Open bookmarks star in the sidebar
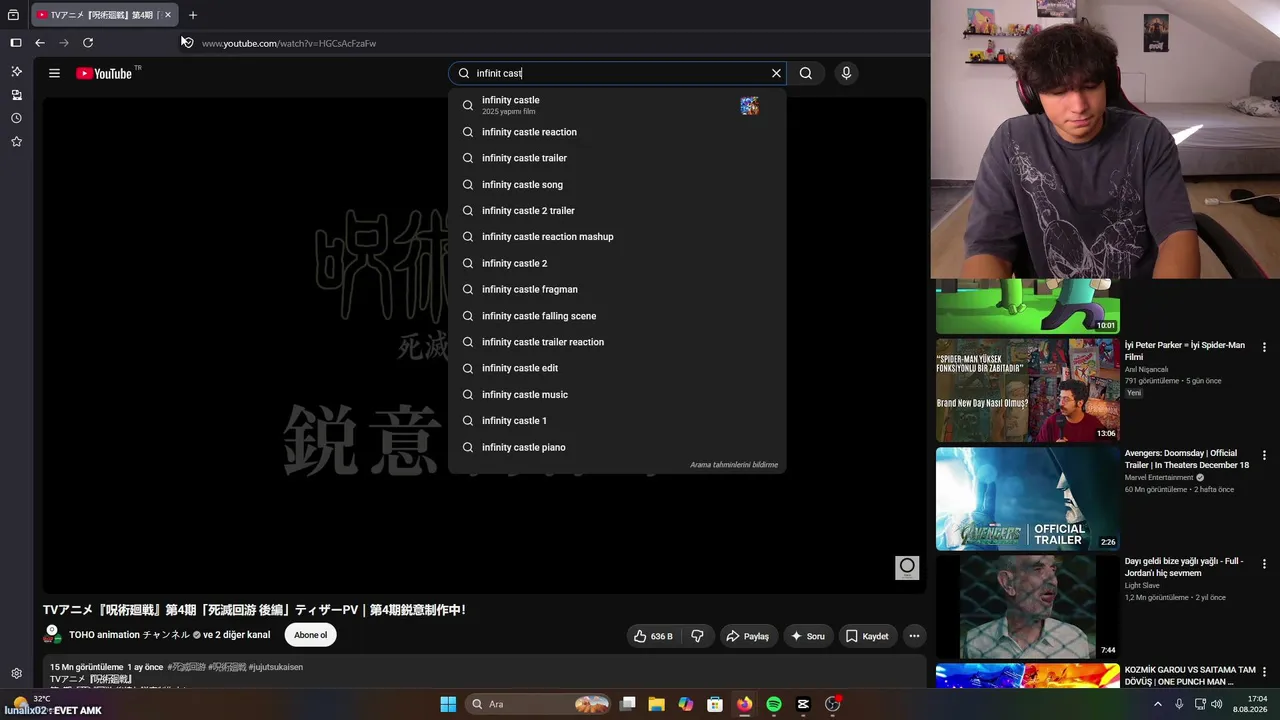1280x720 pixels. pos(16,142)
